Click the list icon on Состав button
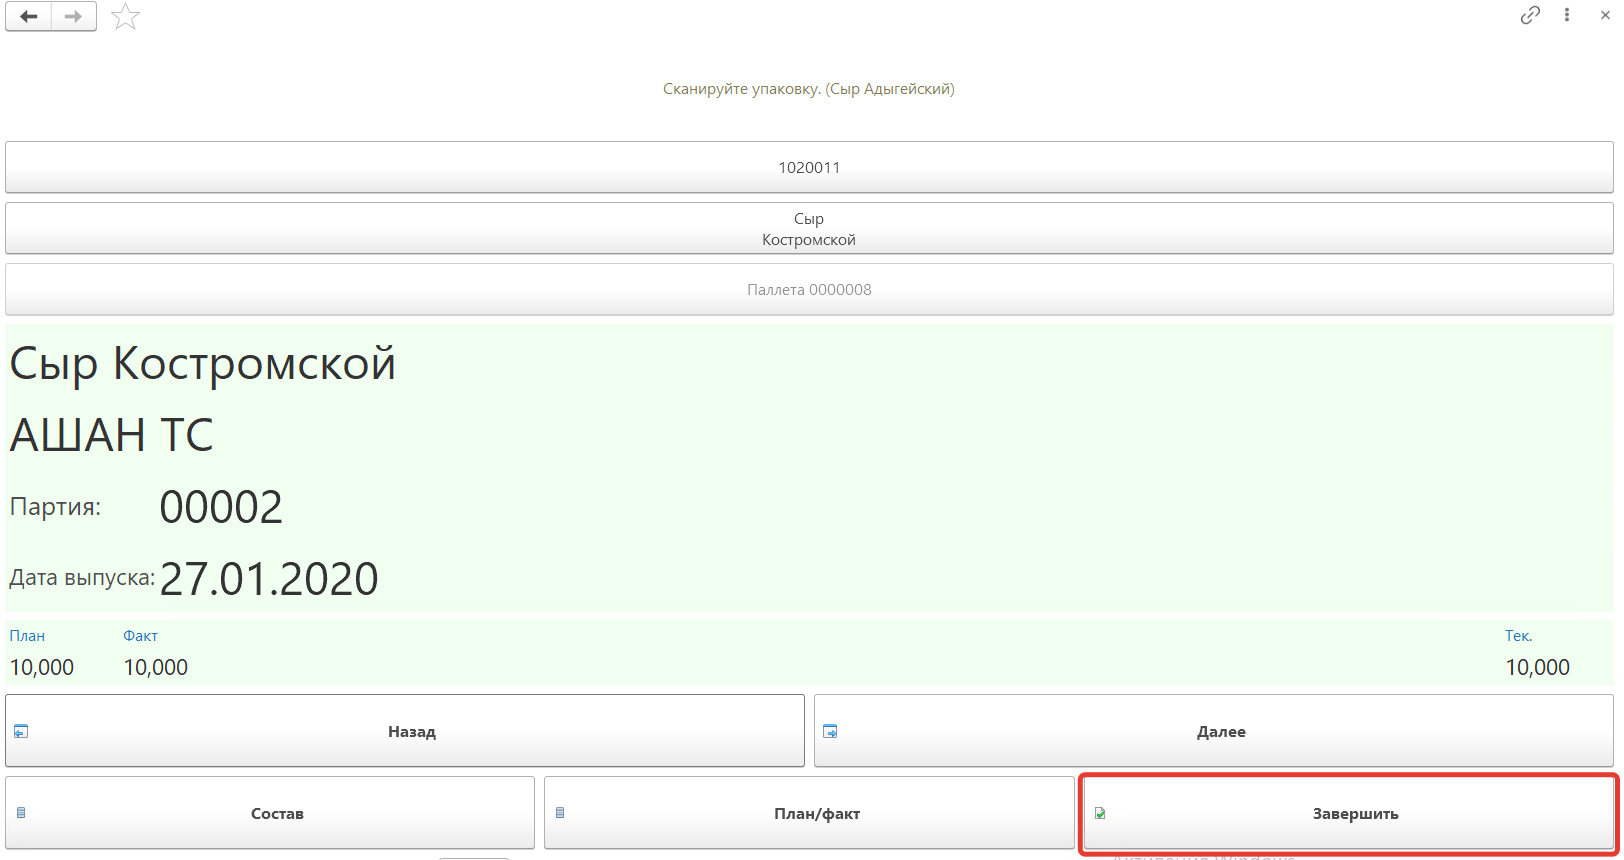The height and width of the screenshot is (860, 1624). tap(21, 813)
